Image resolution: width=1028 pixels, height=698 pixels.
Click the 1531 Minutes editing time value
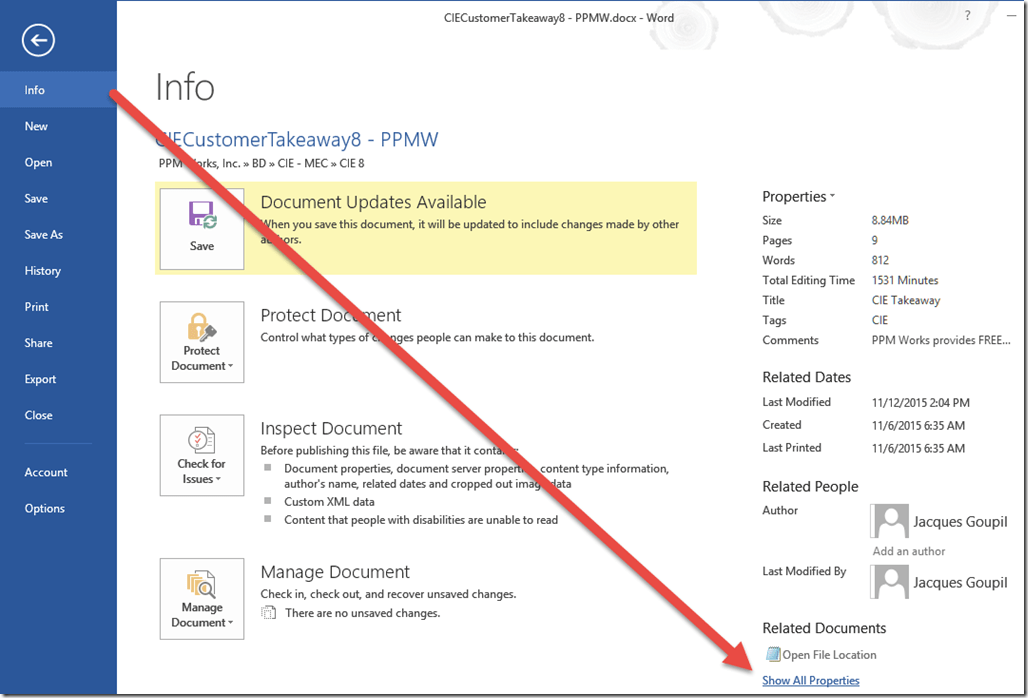pyautogui.click(x=905, y=281)
